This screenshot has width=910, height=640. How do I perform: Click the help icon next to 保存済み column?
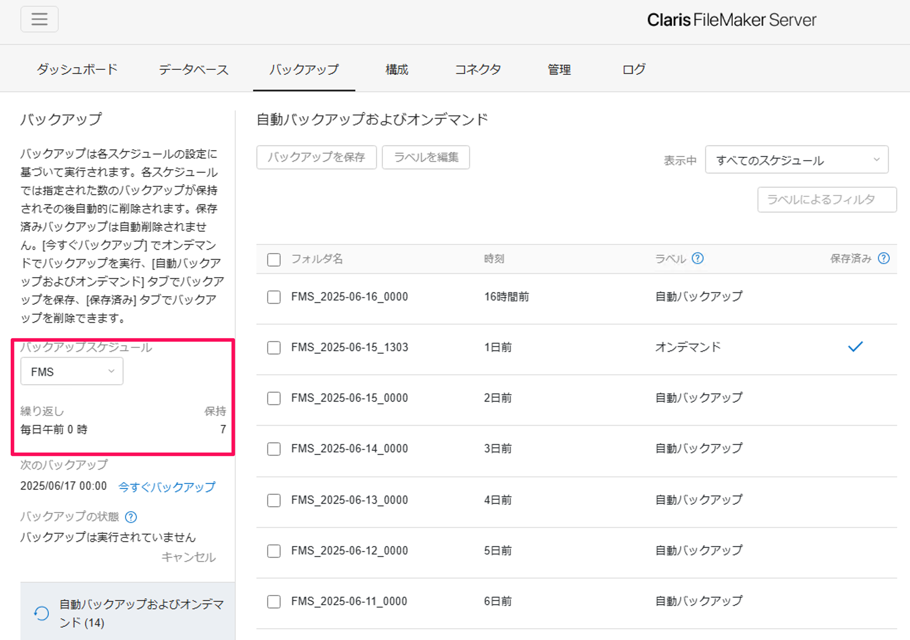tap(884, 258)
